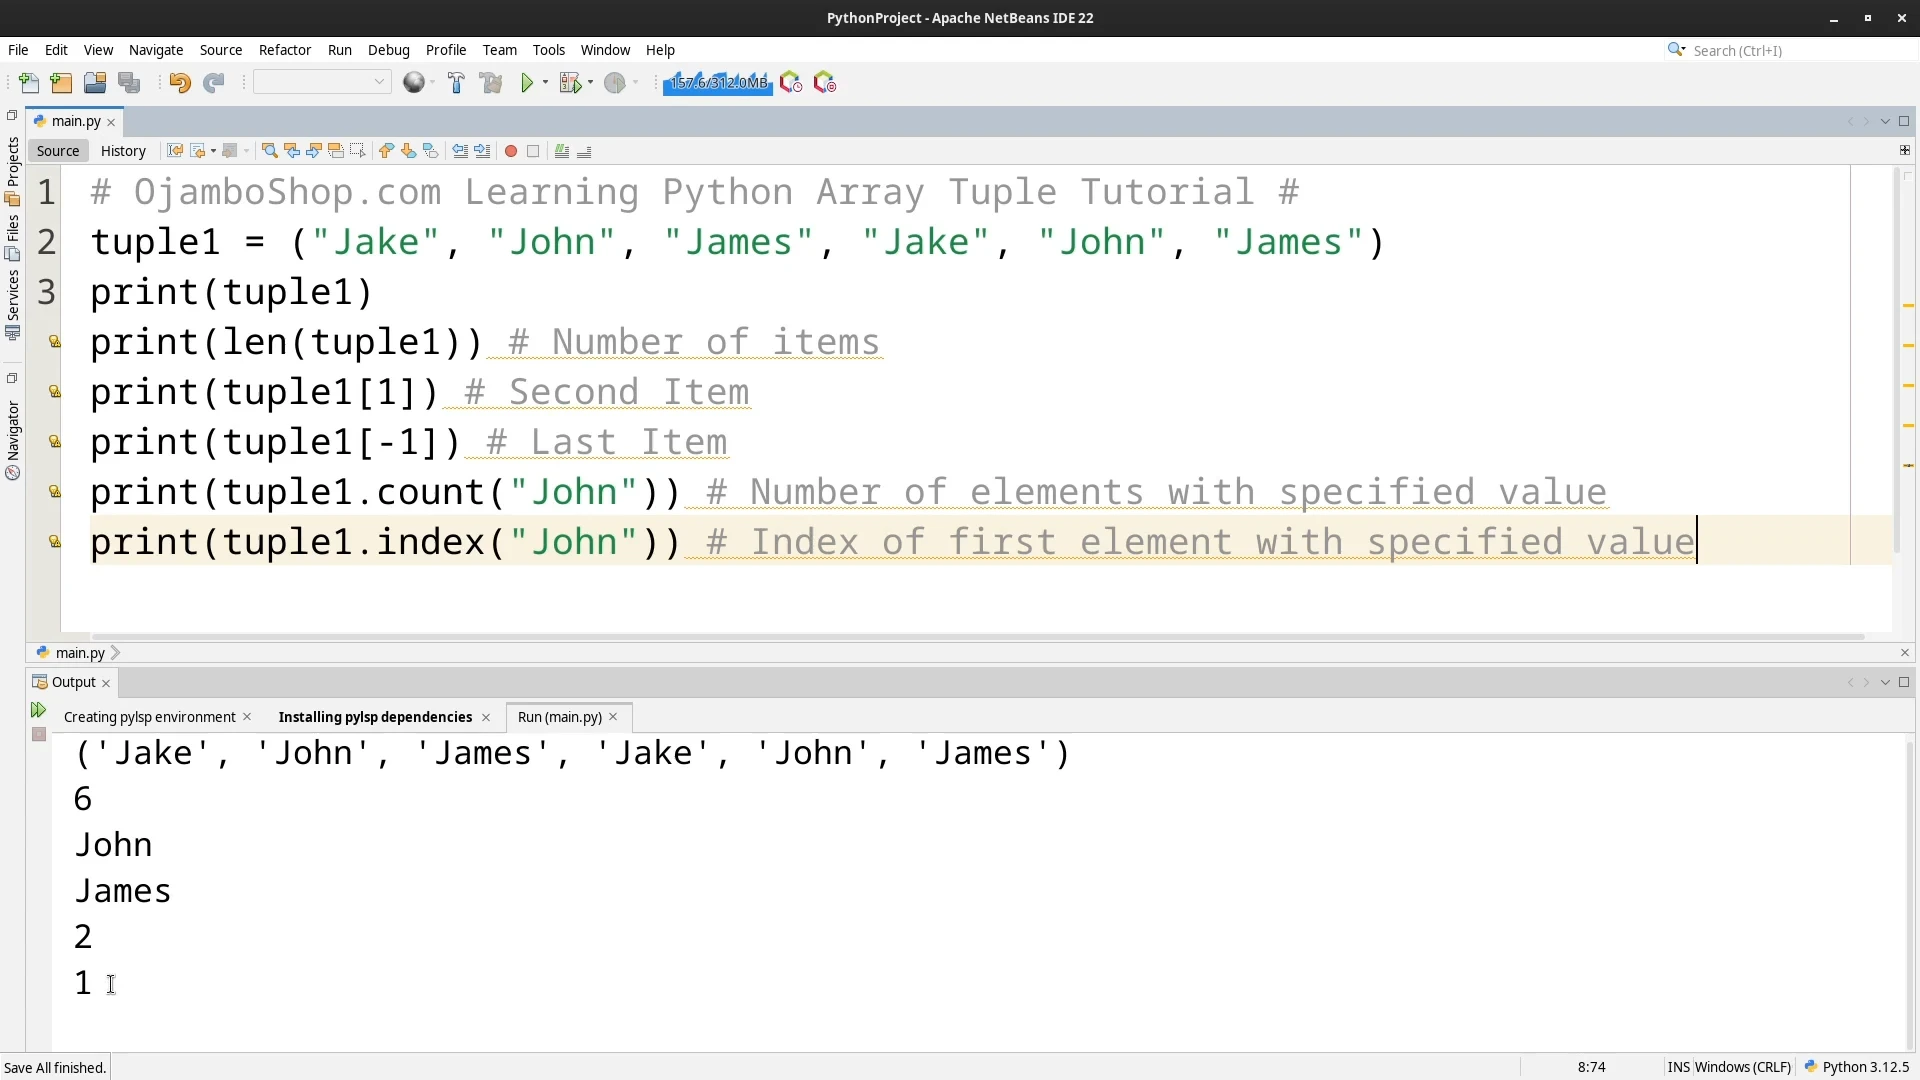Screen dimensions: 1920x1080
Task: Click the Debug Project icon
Action: tap(570, 83)
